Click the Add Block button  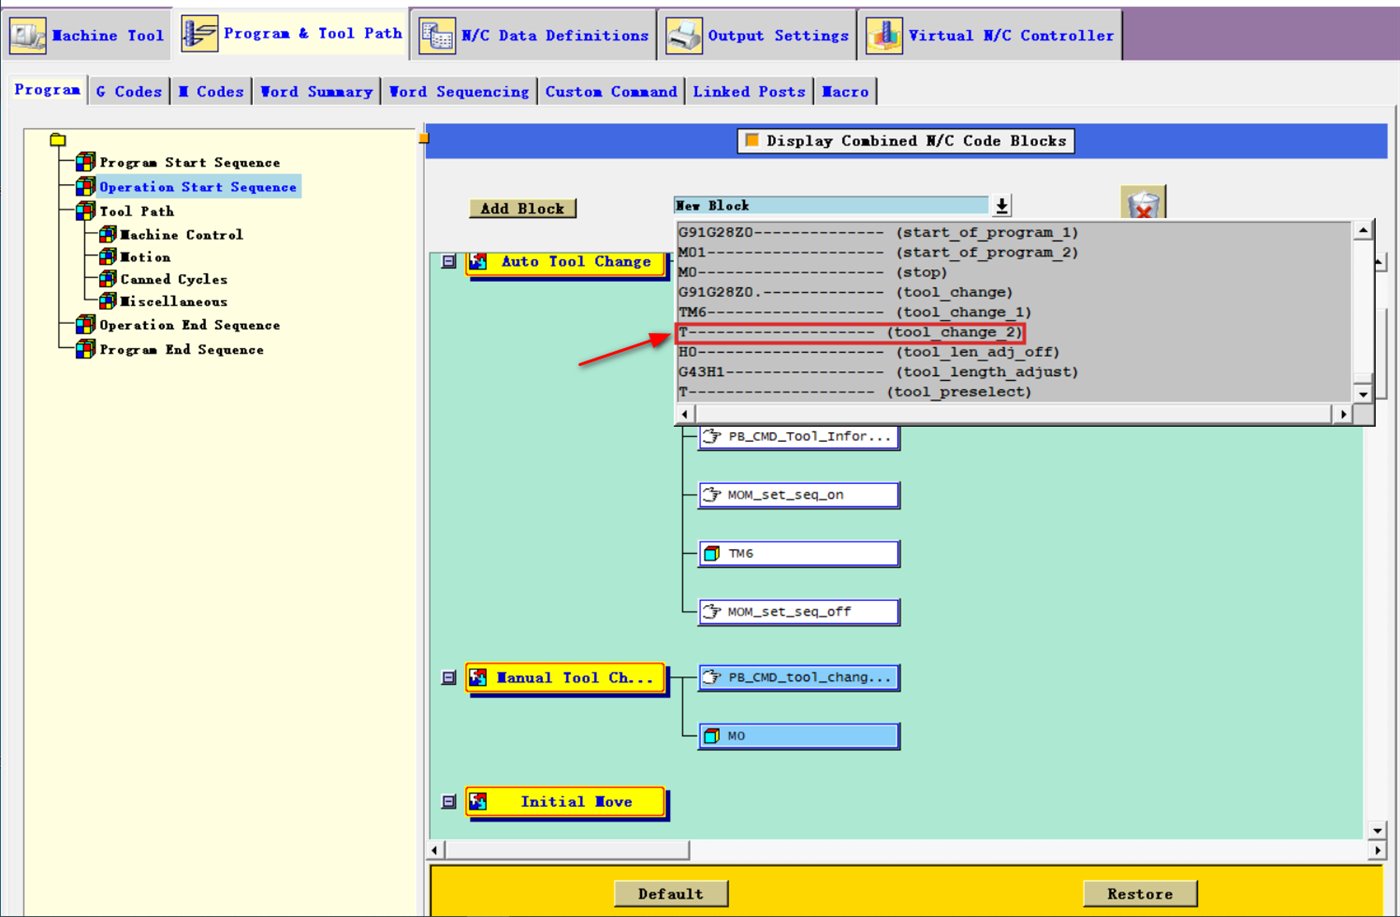(522, 208)
